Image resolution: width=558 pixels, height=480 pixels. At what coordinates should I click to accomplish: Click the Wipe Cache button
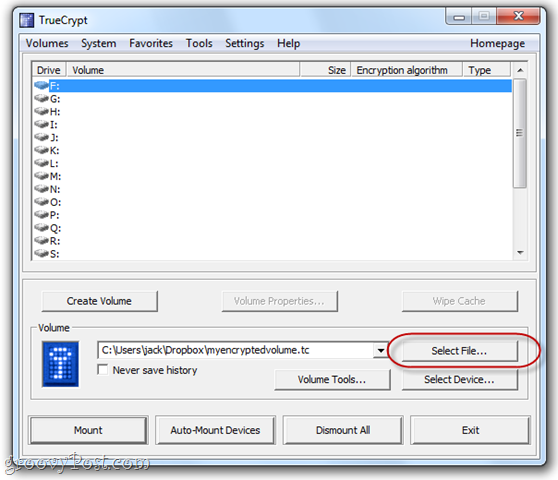click(x=459, y=301)
